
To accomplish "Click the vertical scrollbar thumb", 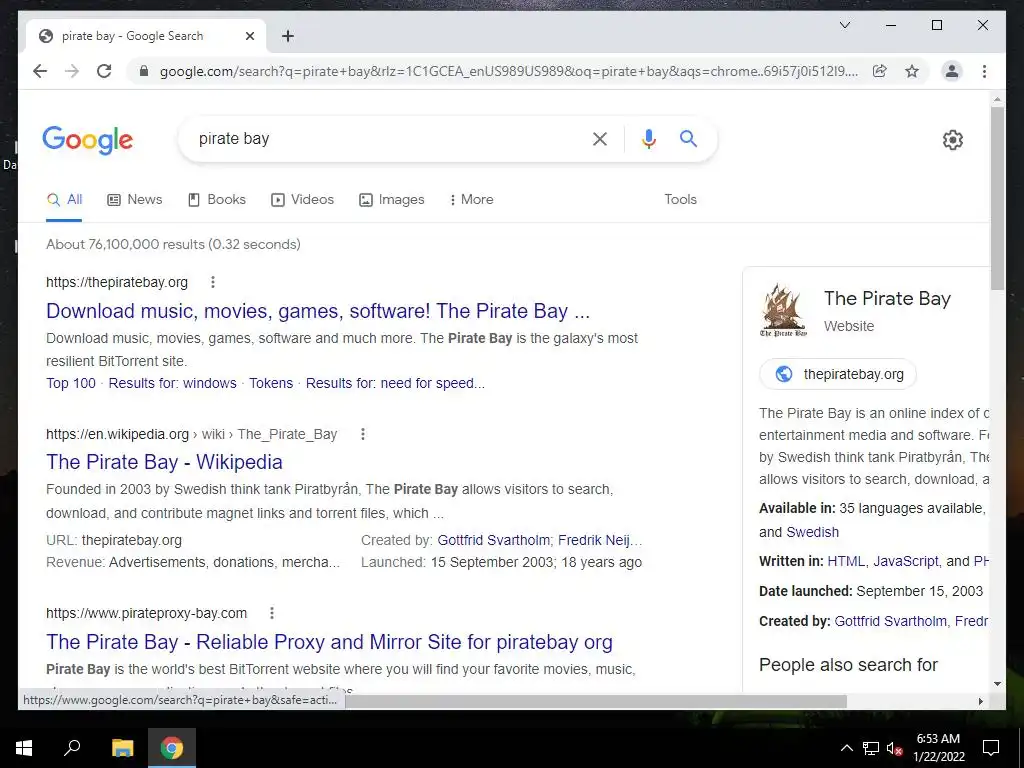I will (997, 198).
